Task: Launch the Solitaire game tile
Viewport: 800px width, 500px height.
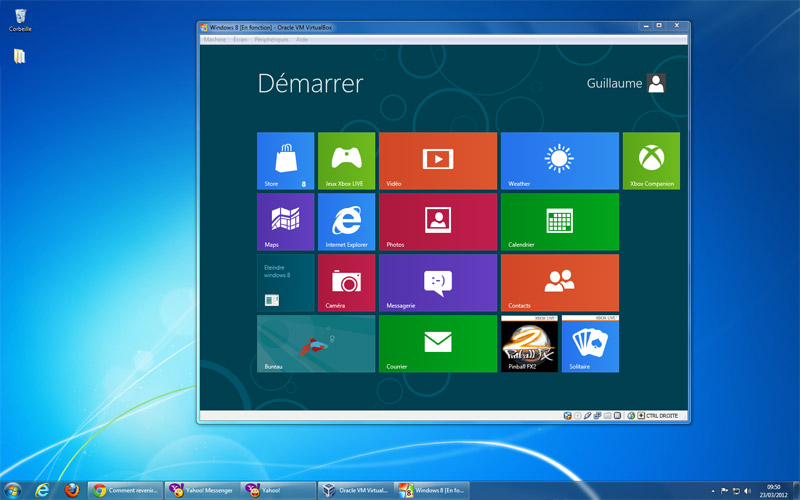Action: point(590,344)
